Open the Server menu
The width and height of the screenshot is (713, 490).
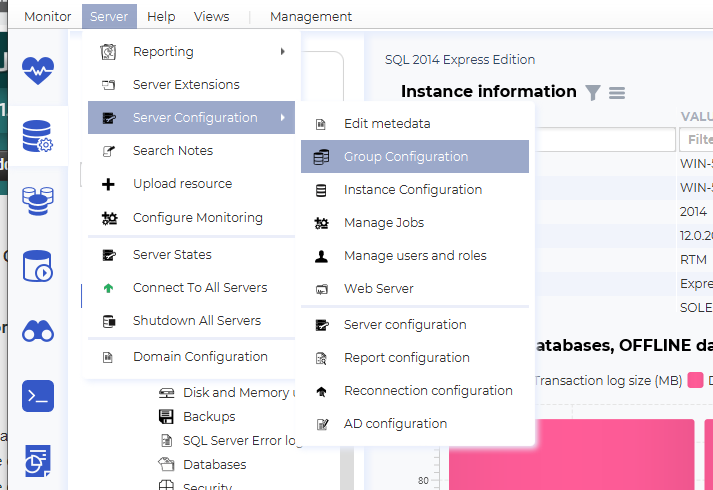coord(108,17)
